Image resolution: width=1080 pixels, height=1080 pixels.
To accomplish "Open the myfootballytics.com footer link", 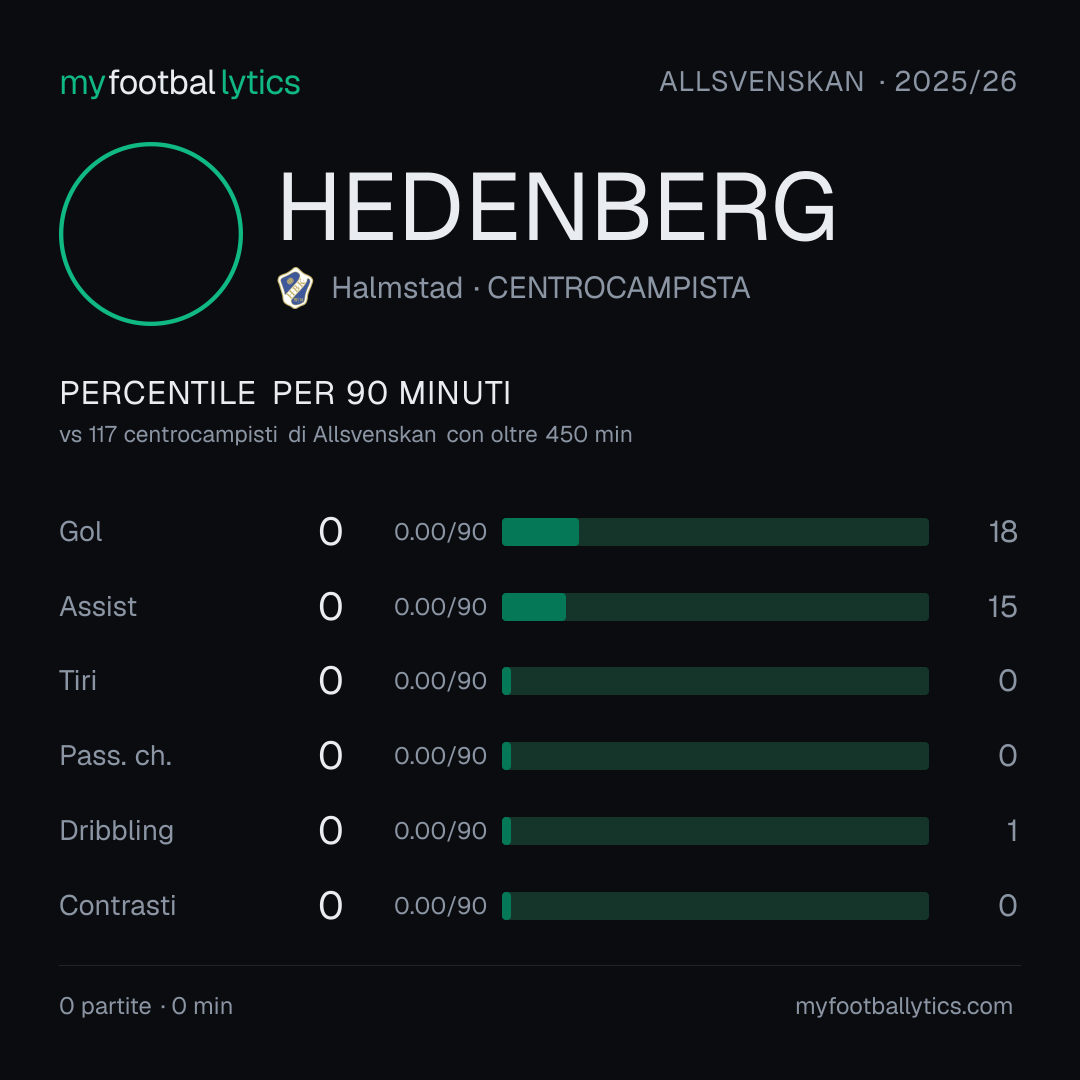I will click(904, 1006).
